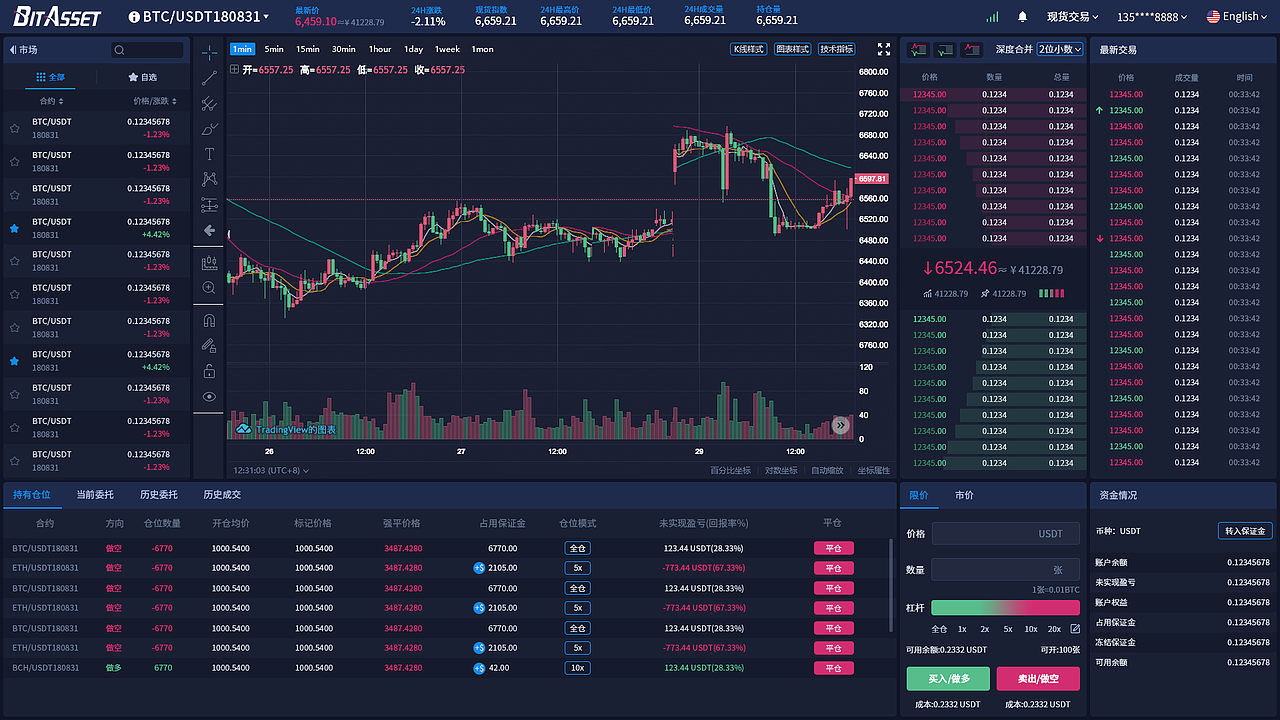
Task: Open the trend line drawing tool
Action: (209, 77)
